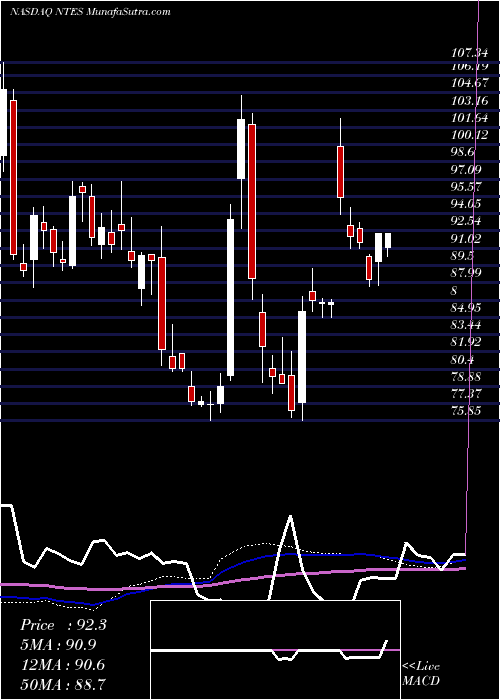Select the 87.99 price level label
Screen dimensions: 500x700
coord(466,273)
